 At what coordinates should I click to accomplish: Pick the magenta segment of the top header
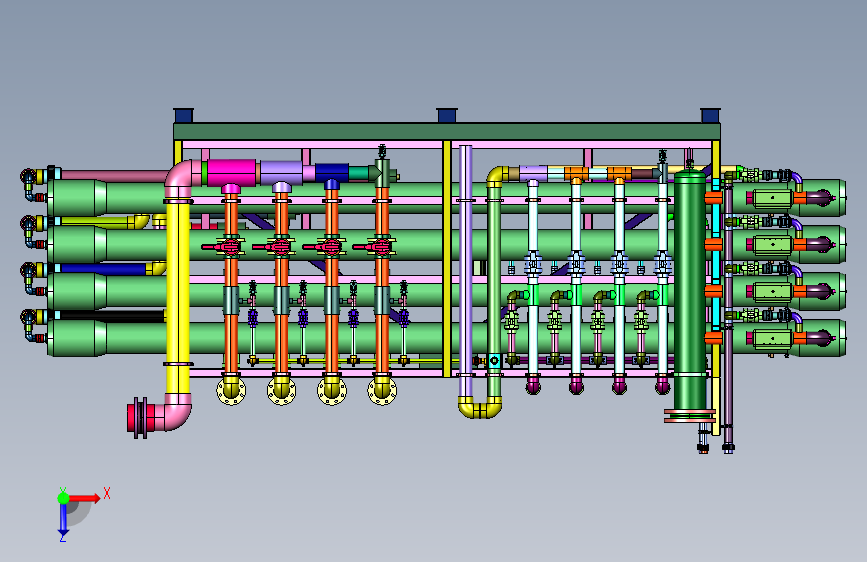(x=231, y=171)
